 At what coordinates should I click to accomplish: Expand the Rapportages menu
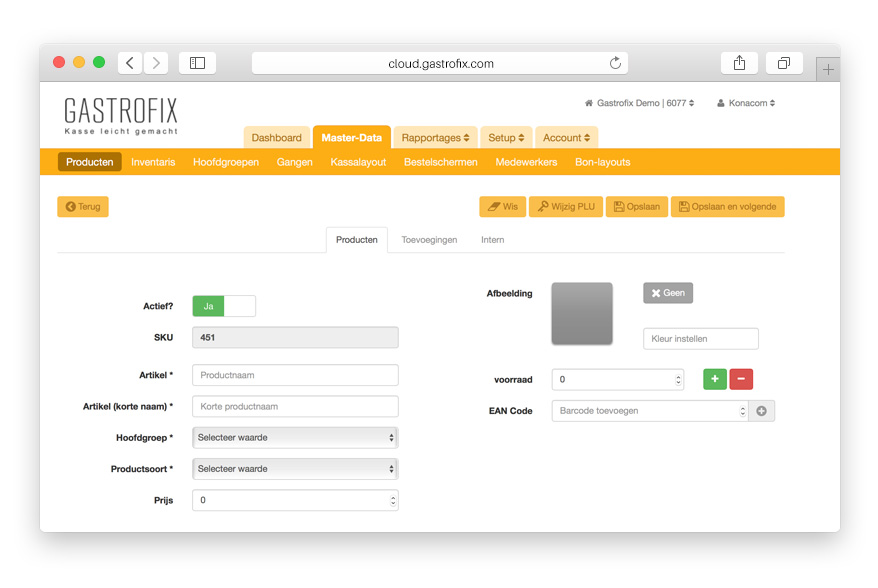(435, 138)
